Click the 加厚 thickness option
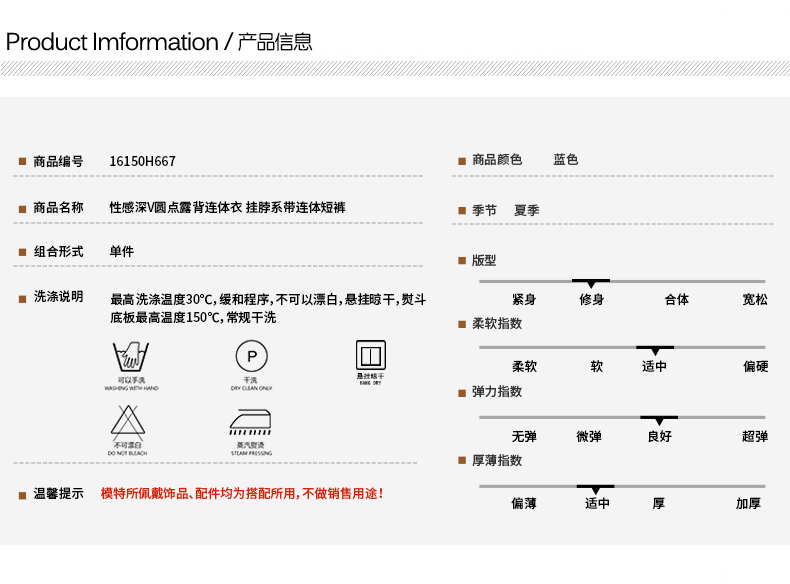This screenshot has height=584, width=790. tap(748, 503)
